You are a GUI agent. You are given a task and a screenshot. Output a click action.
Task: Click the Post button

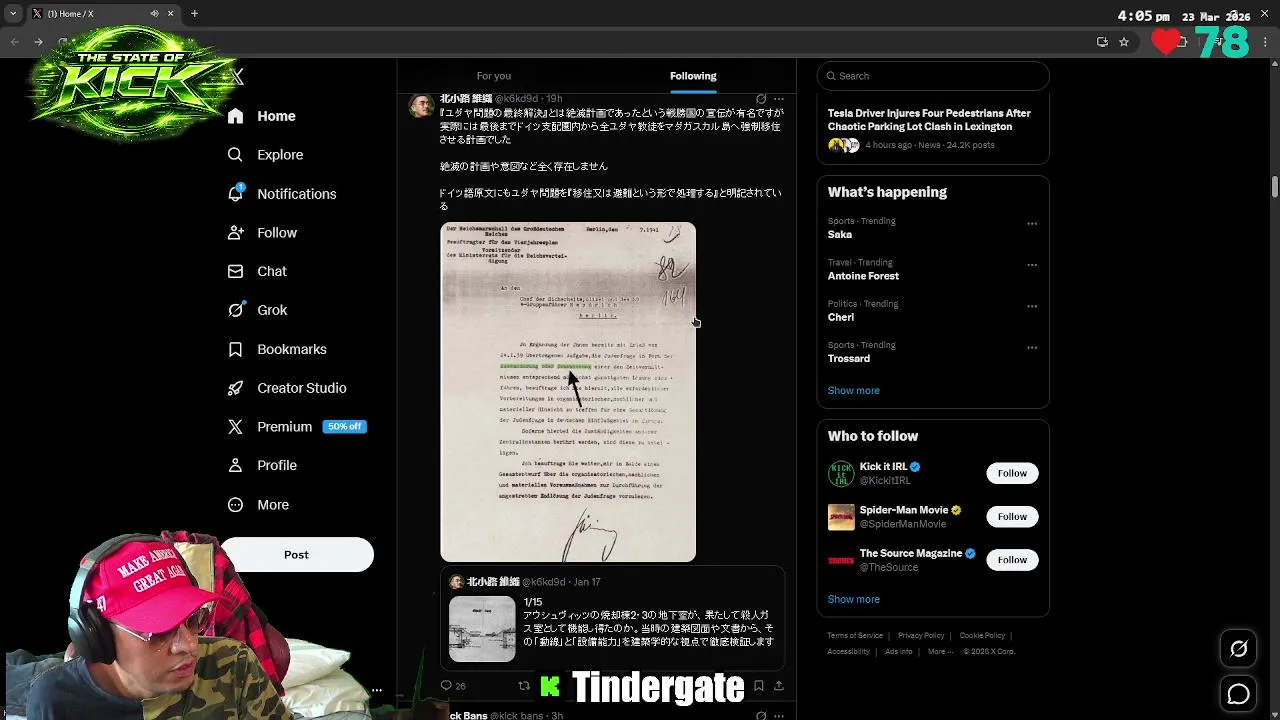[x=296, y=555]
